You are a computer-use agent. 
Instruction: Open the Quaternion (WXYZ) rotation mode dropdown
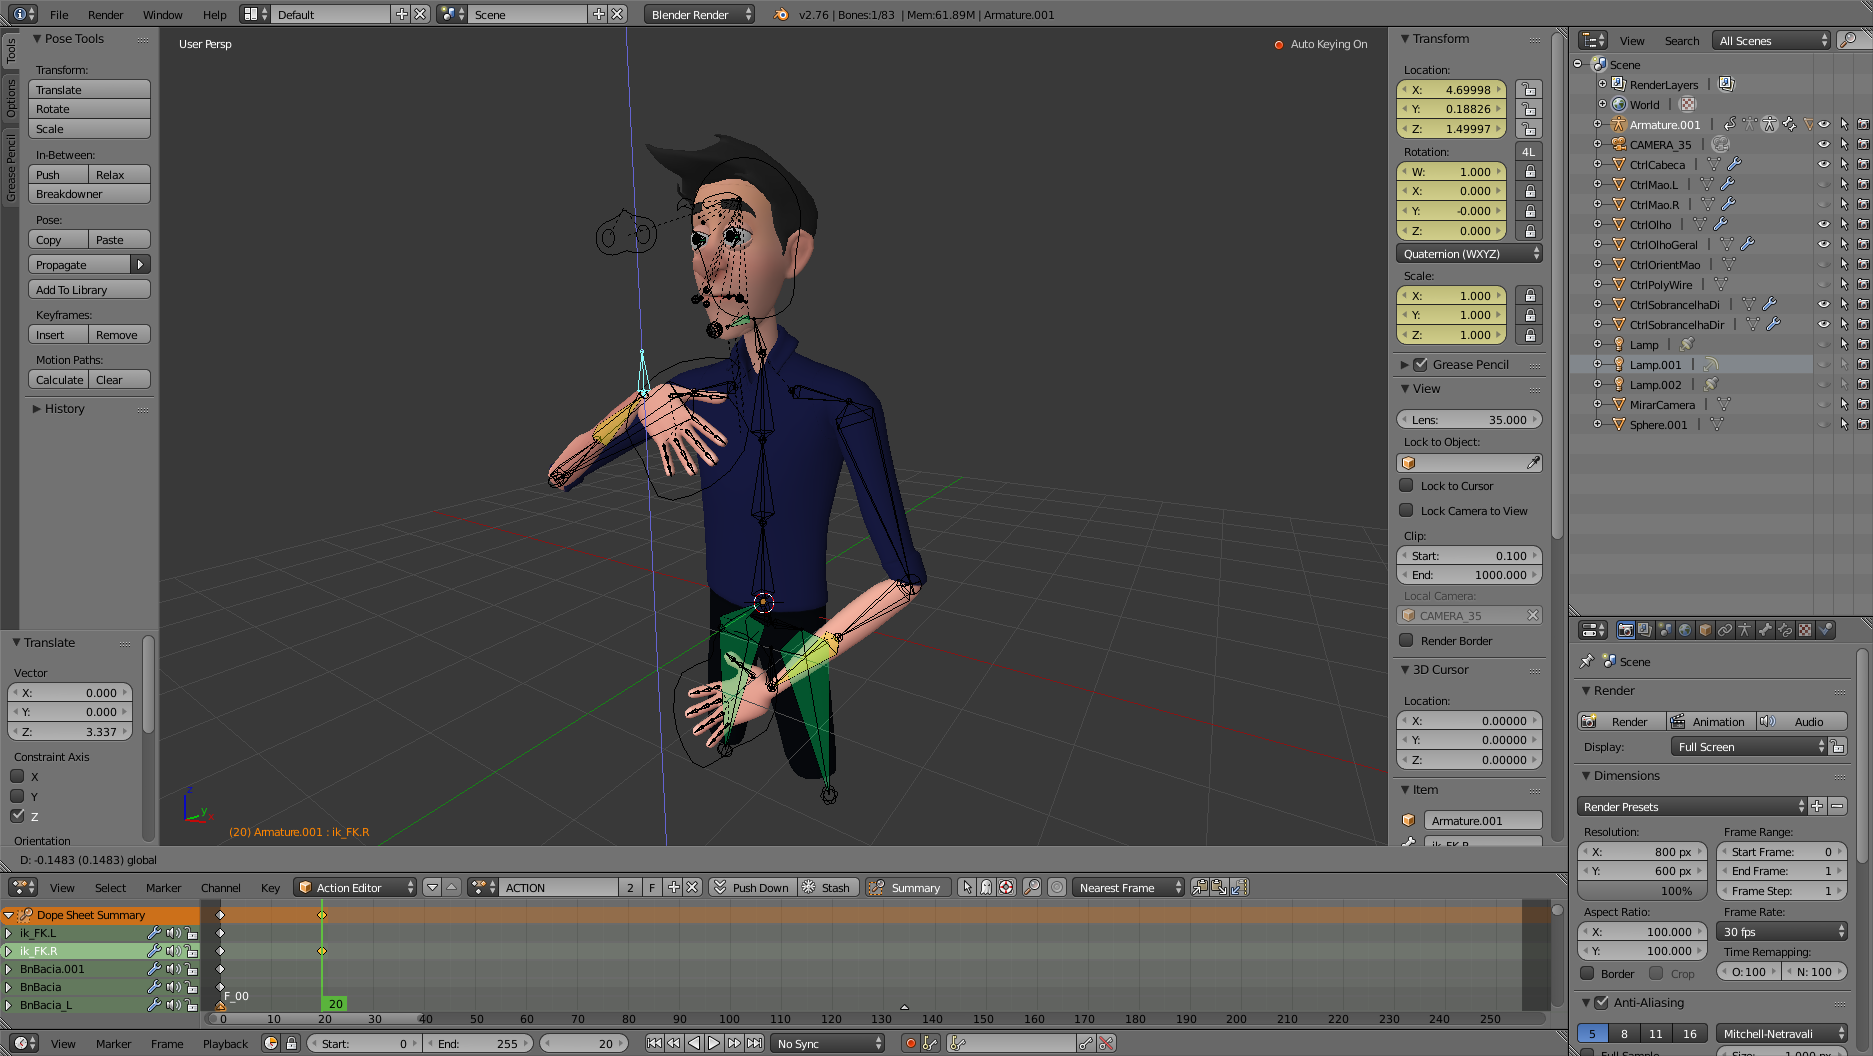click(1468, 254)
